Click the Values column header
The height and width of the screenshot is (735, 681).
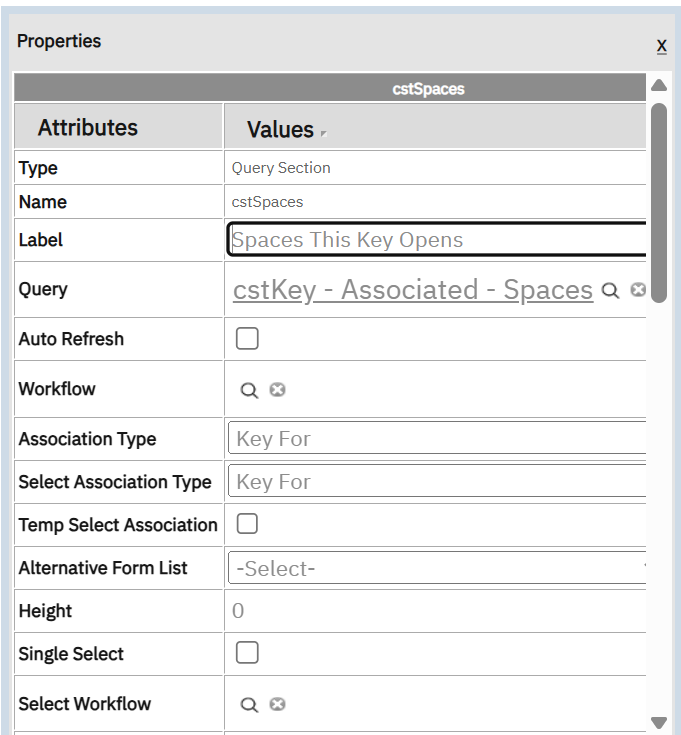435,127
